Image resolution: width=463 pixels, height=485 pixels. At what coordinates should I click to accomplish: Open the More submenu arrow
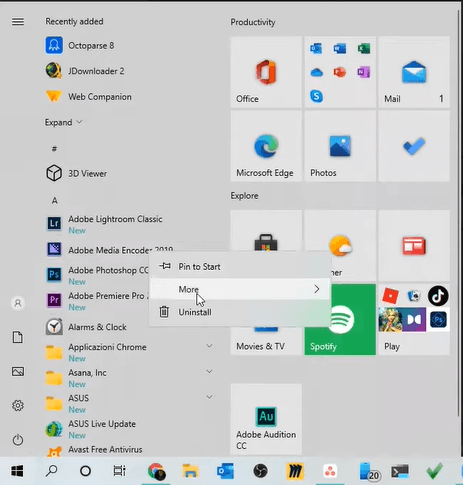316,289
